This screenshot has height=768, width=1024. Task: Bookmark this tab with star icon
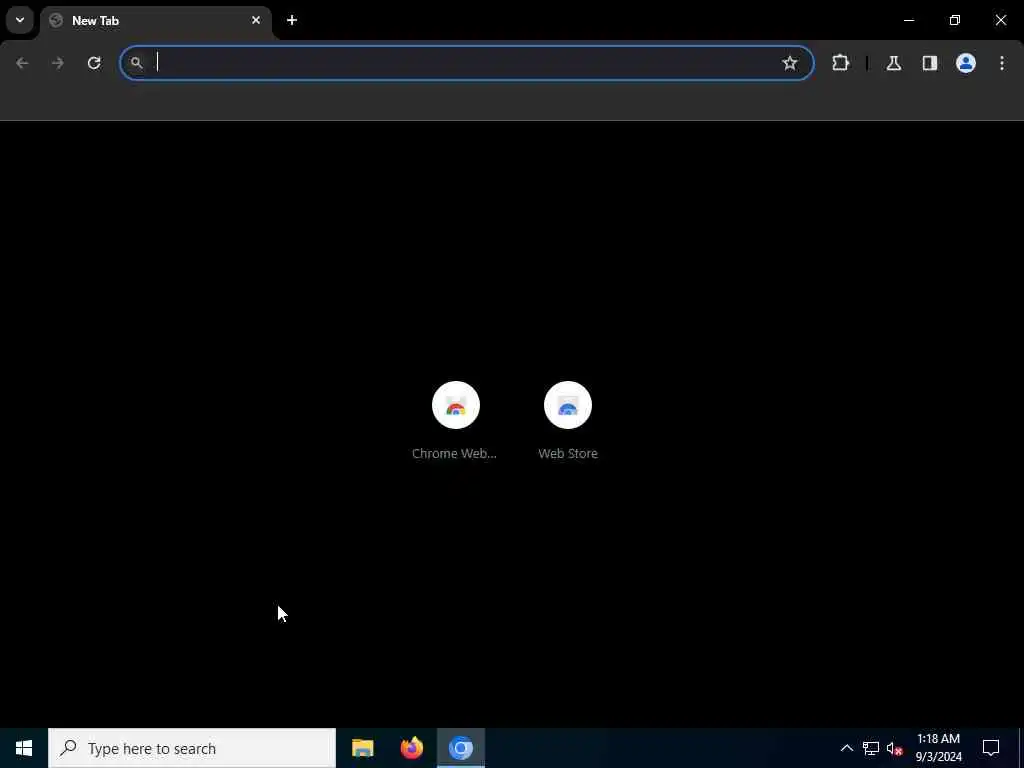coord(790,63)
